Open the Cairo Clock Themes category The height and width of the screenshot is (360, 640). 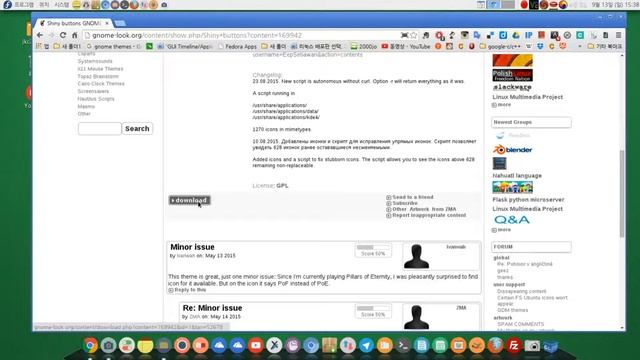pos(101,84)
